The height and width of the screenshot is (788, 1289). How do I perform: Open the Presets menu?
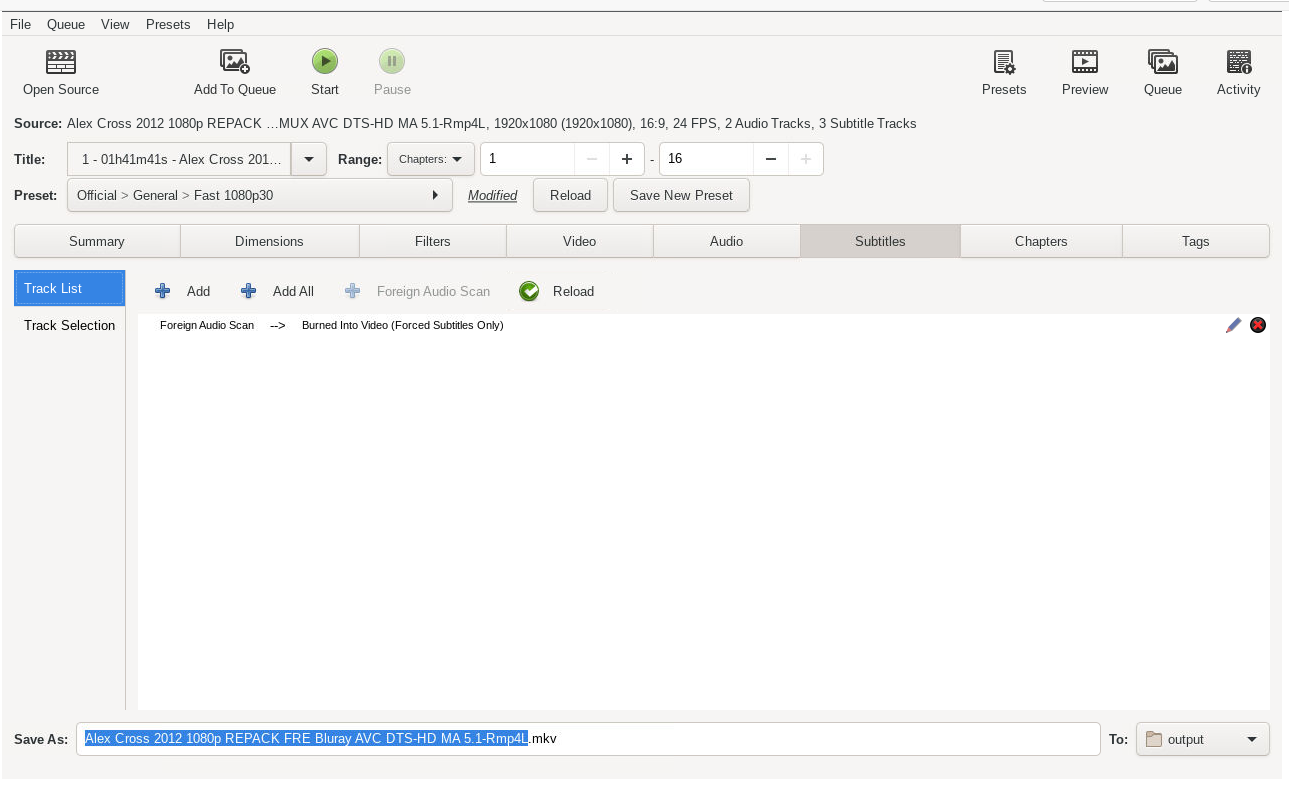167,24
